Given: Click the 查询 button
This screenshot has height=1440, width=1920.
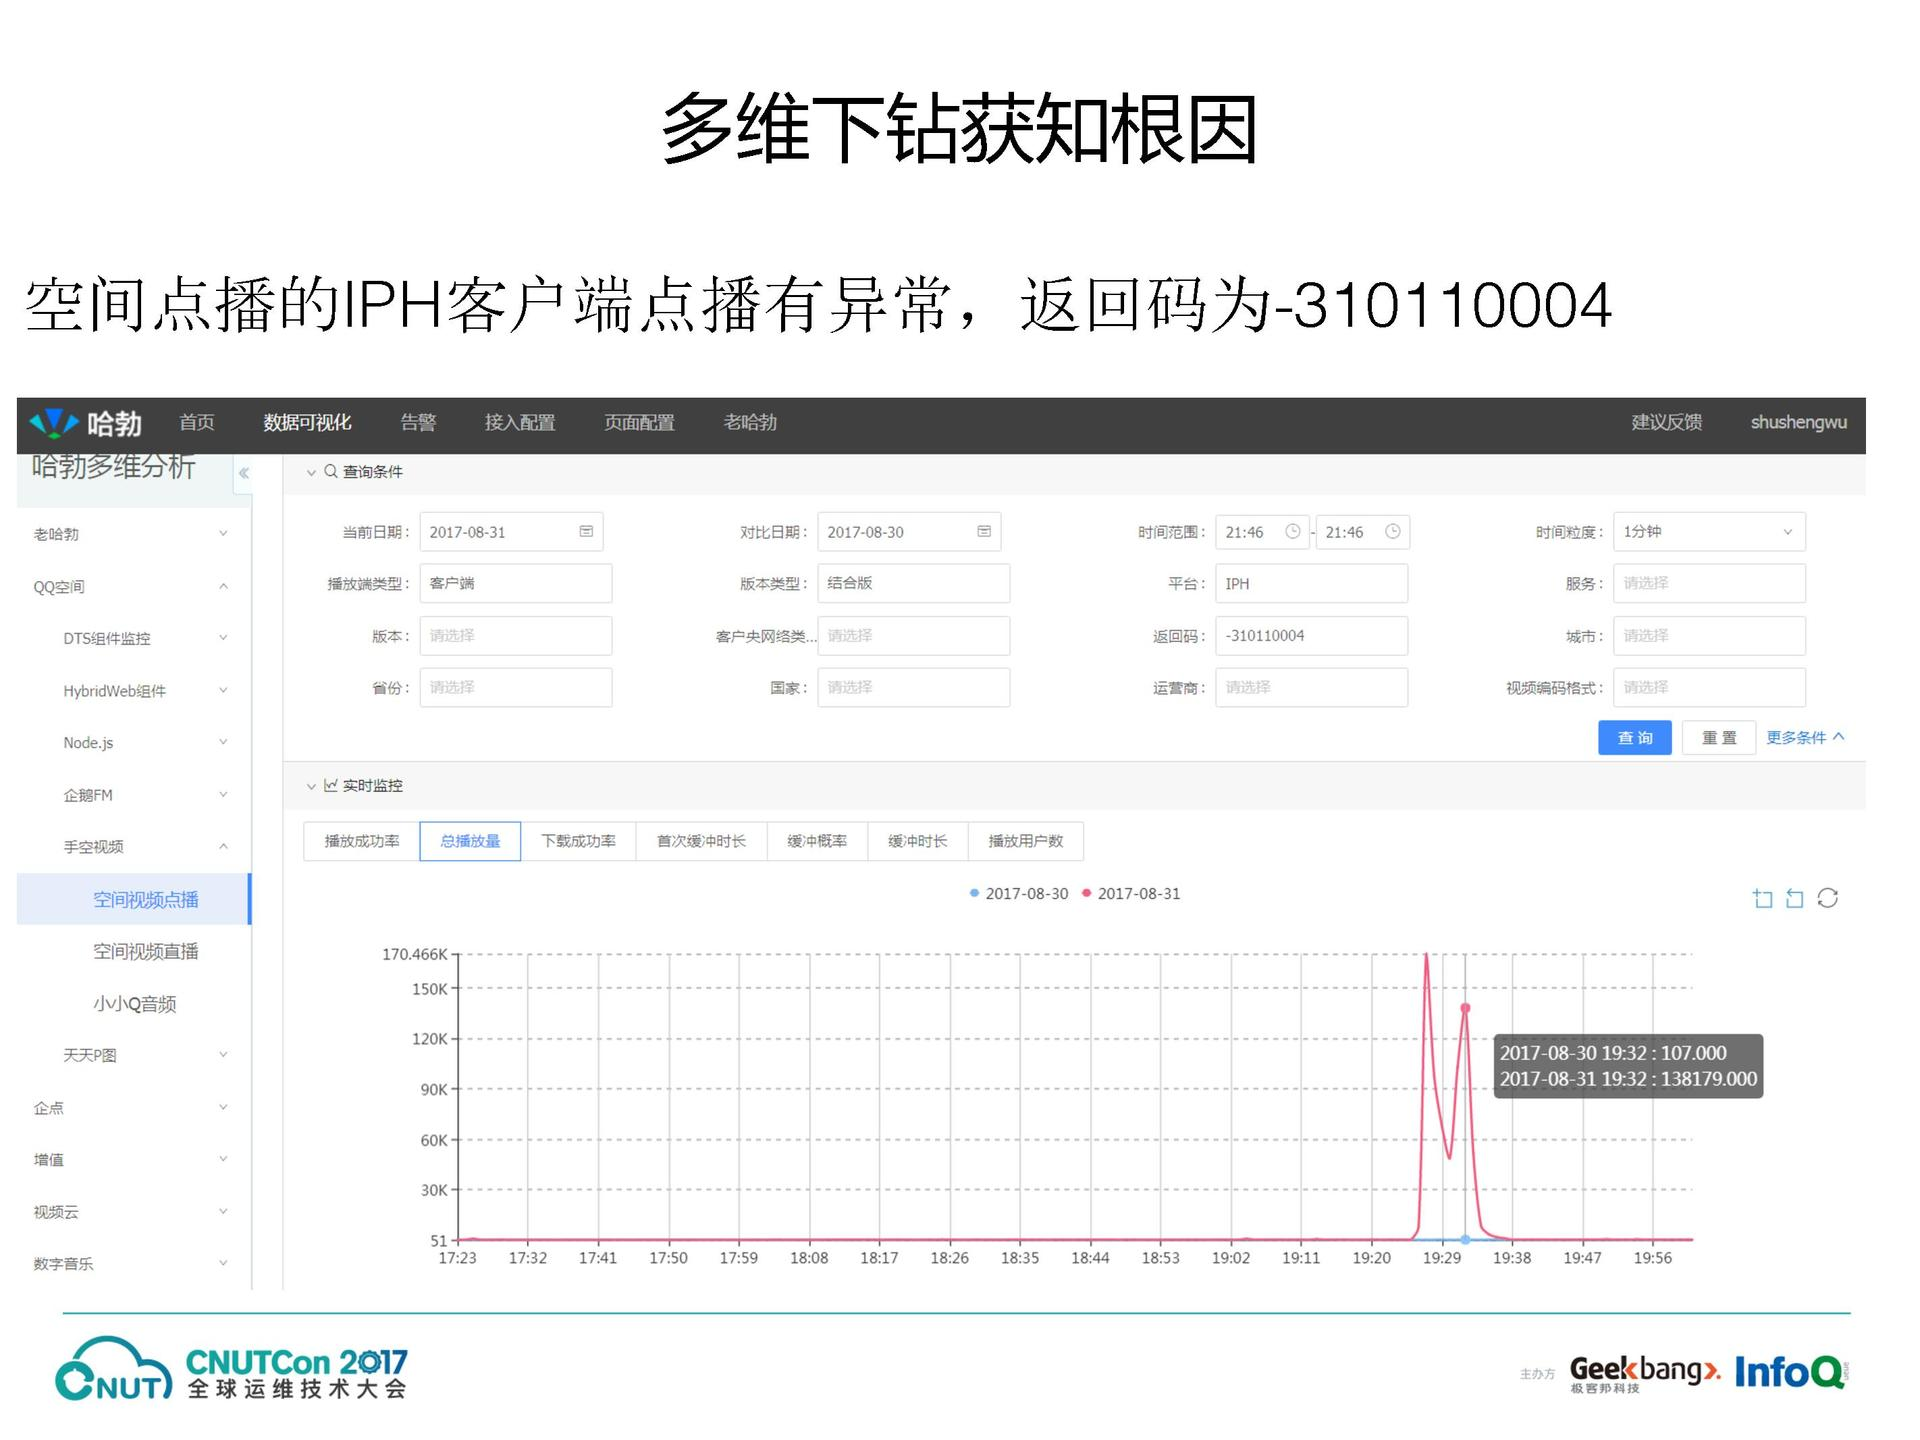Looking at the screenshot, I should click(x=1634, y=738).
